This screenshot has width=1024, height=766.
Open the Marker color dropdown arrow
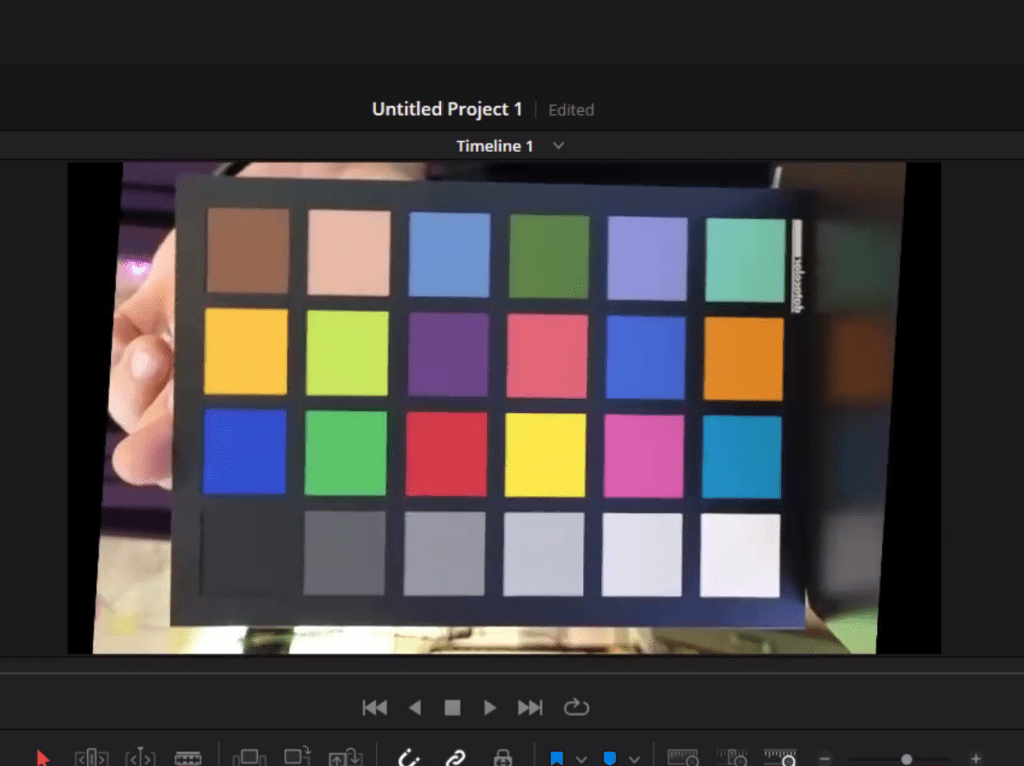(x=634, y=759)
